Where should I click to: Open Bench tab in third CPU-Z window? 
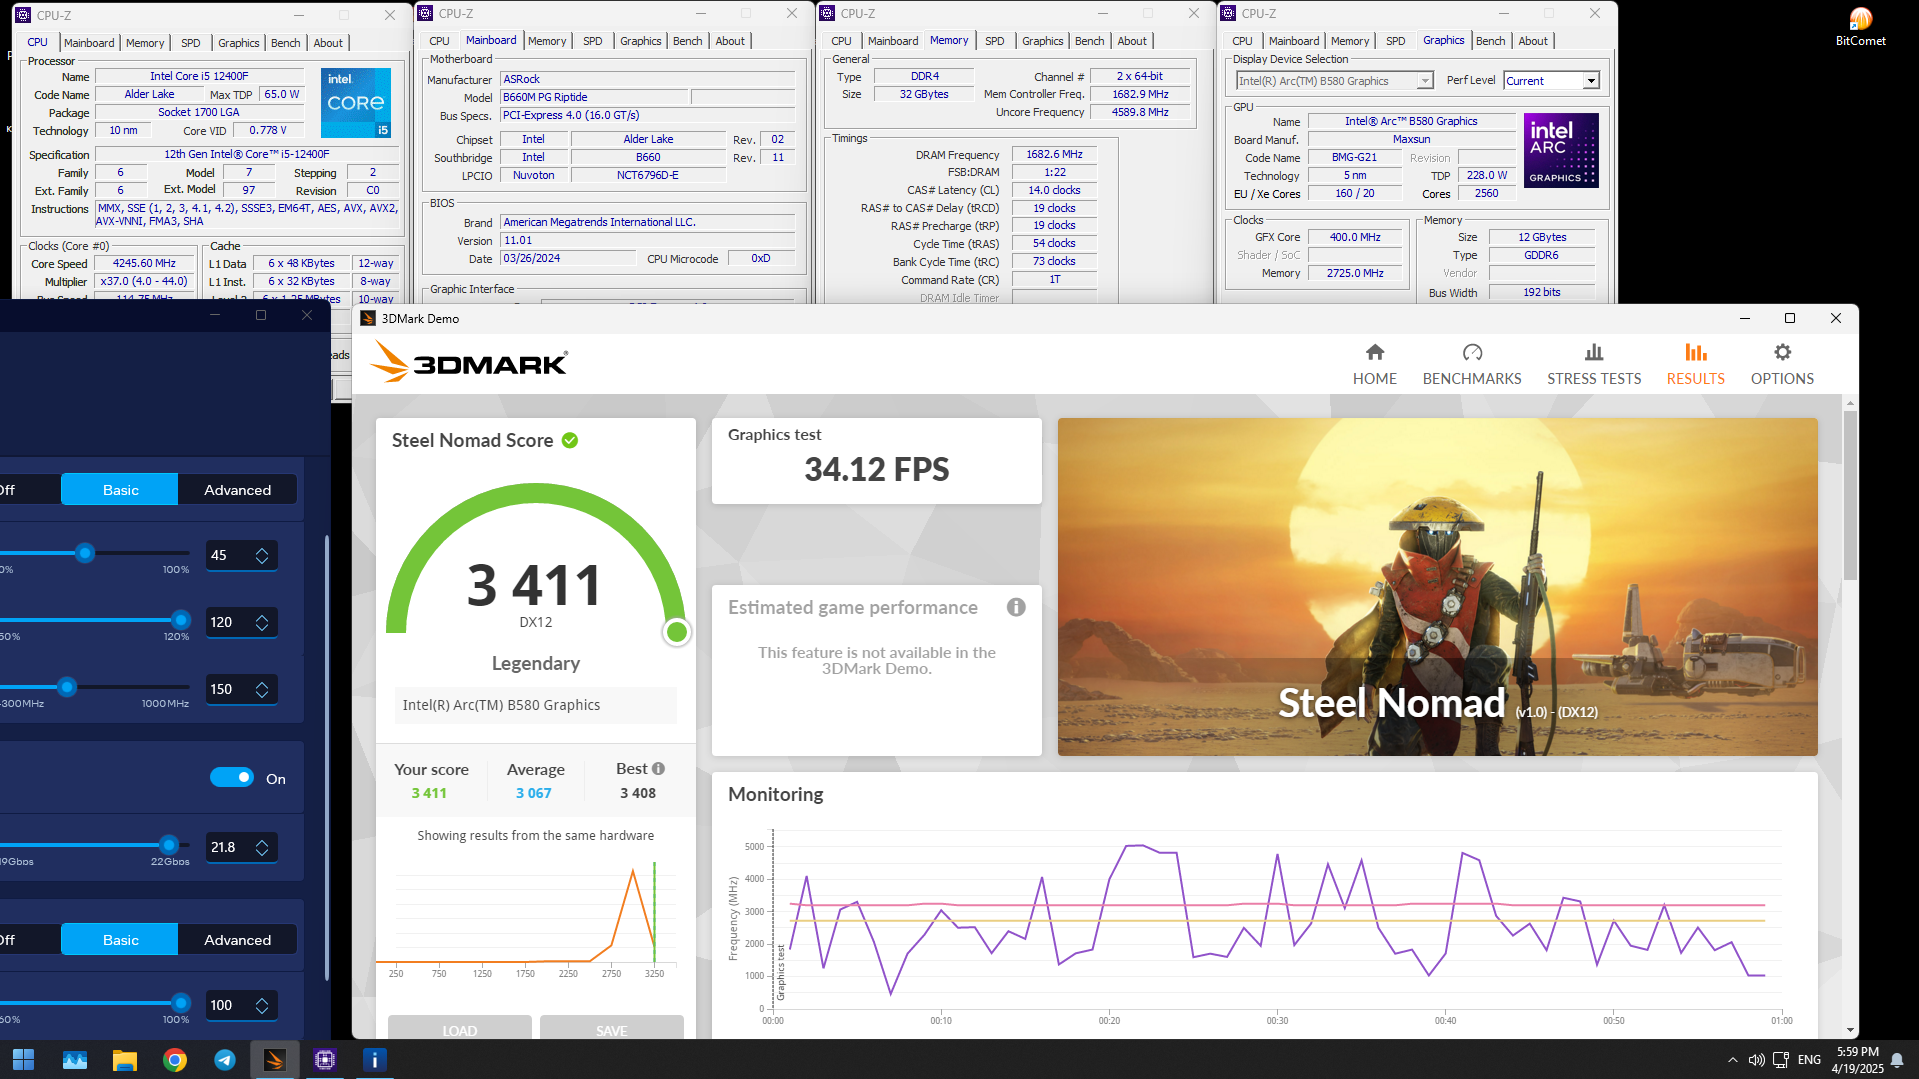point(1089,41)
